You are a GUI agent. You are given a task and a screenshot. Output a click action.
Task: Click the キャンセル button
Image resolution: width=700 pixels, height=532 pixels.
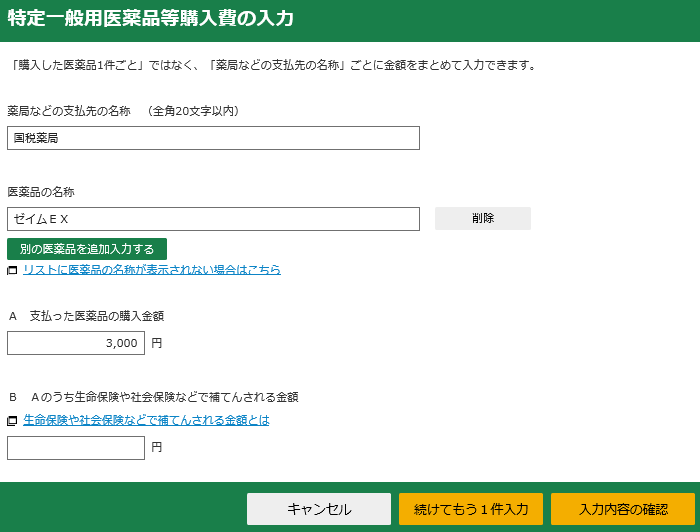coord(319,509)
